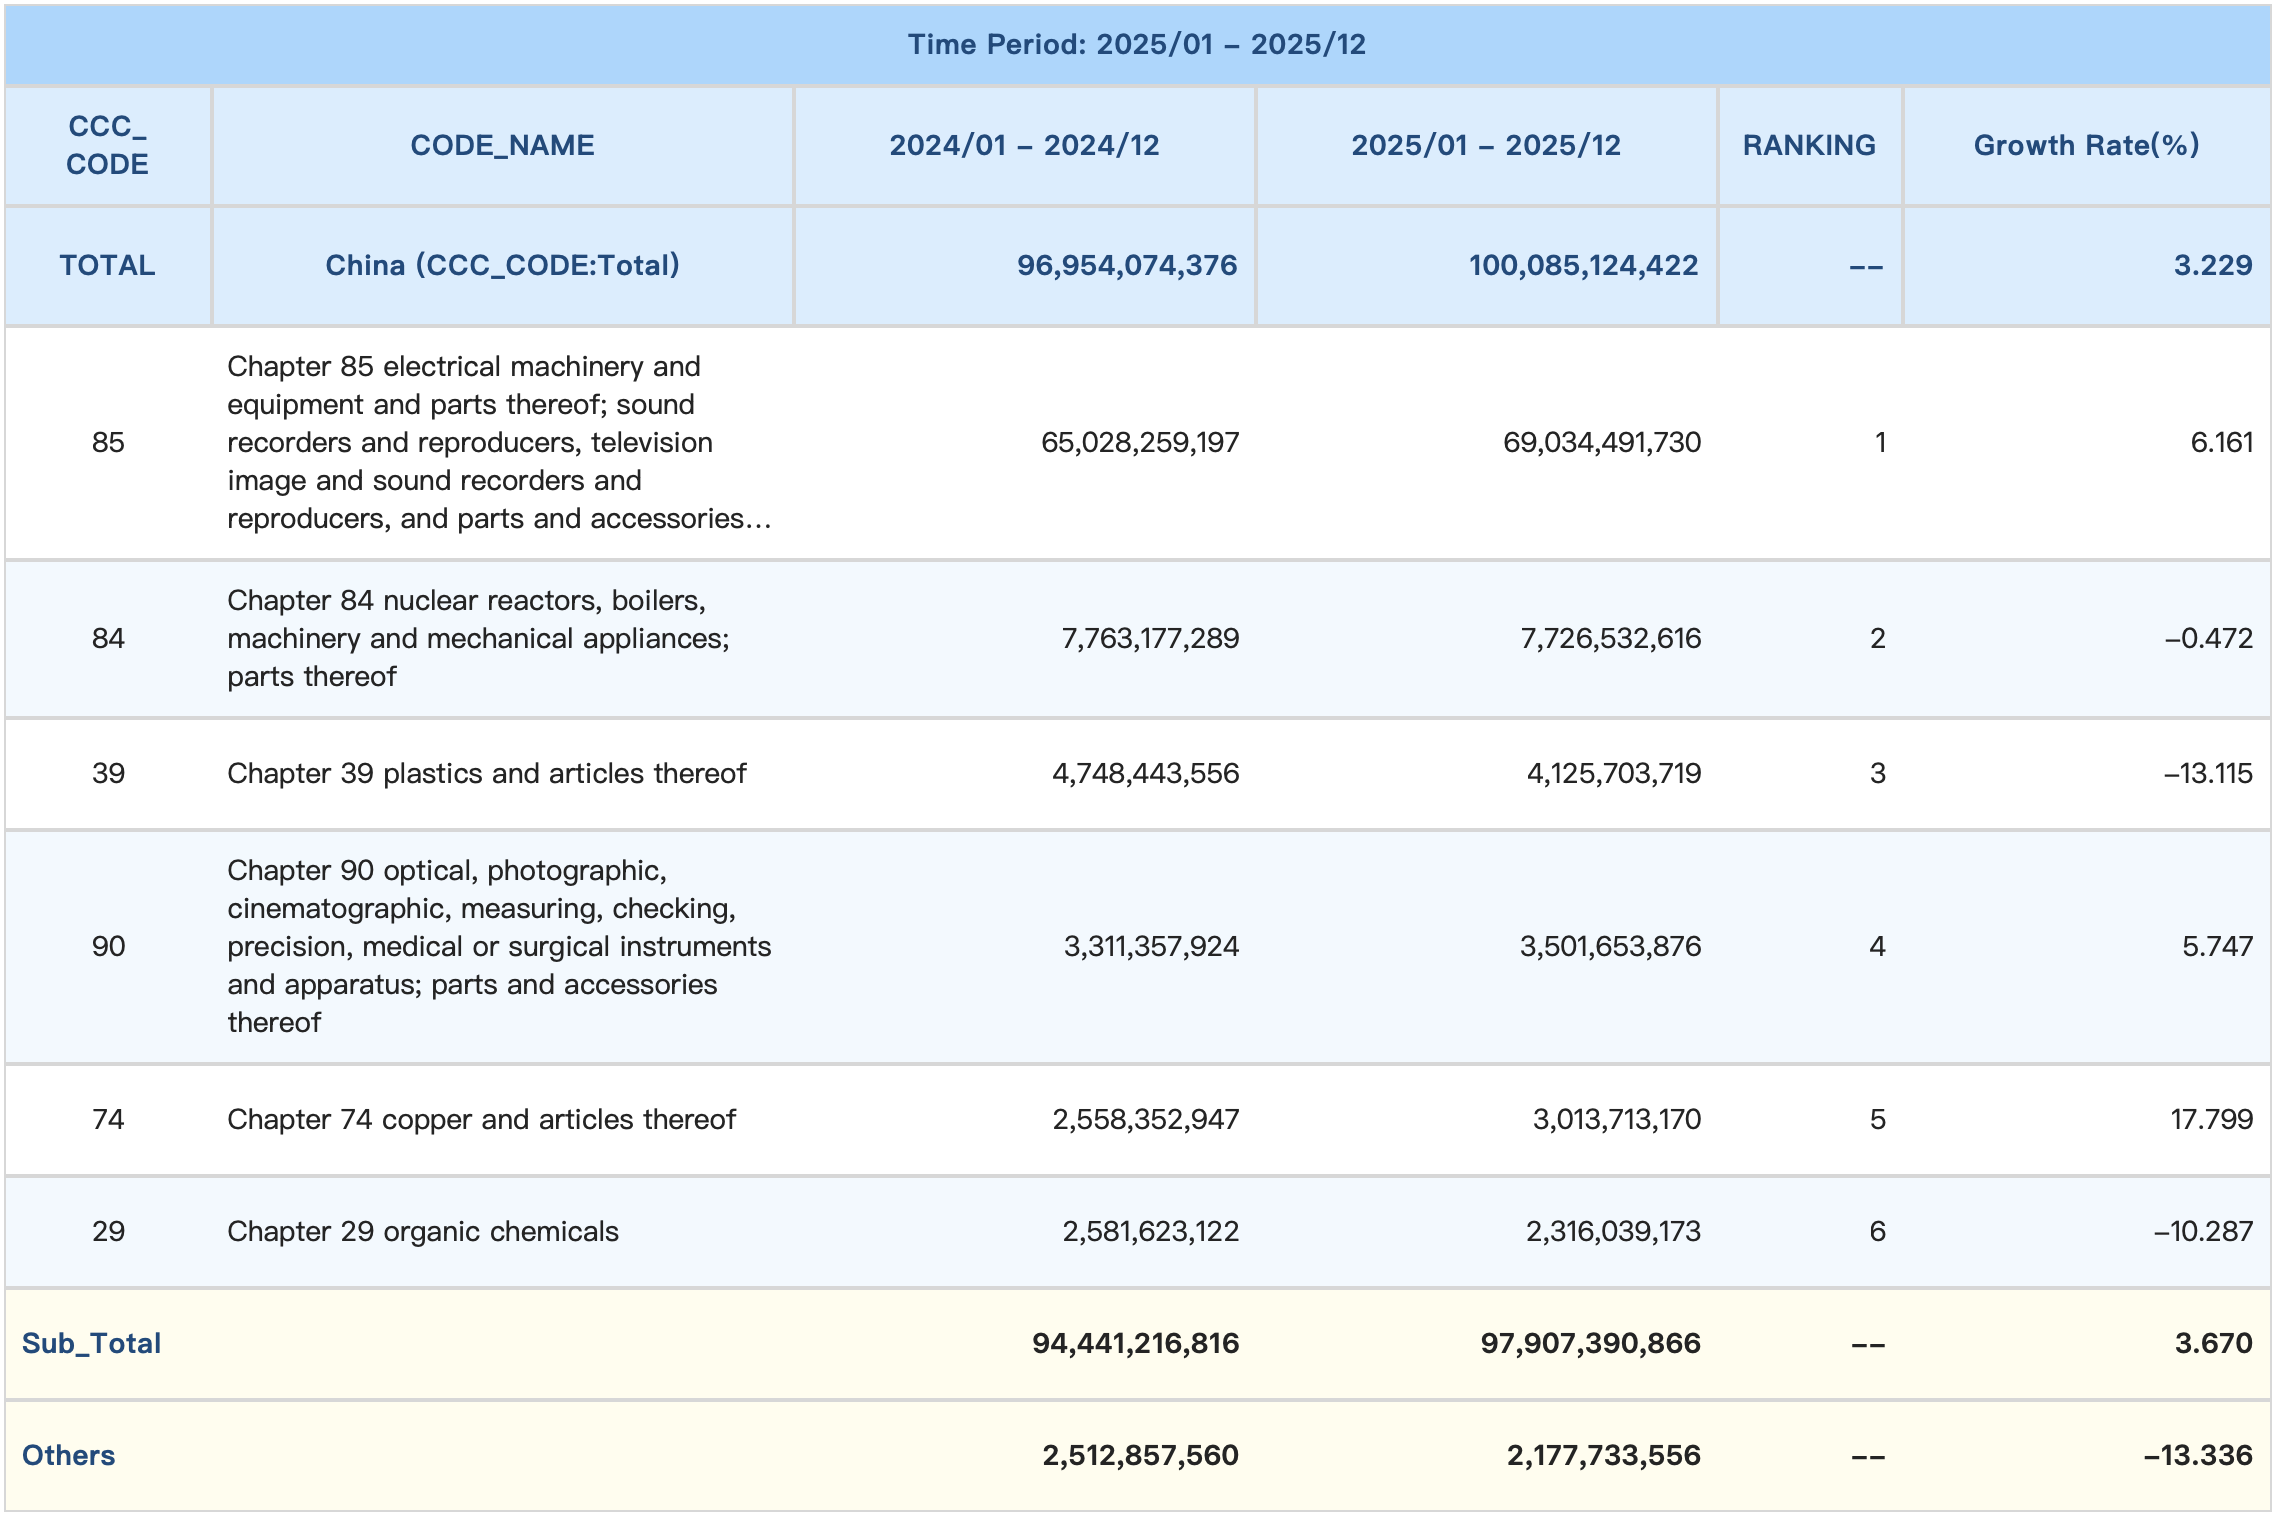
Task: Click the Time Period title bar
Action: pyautogui.click(x=1137, y=44)
